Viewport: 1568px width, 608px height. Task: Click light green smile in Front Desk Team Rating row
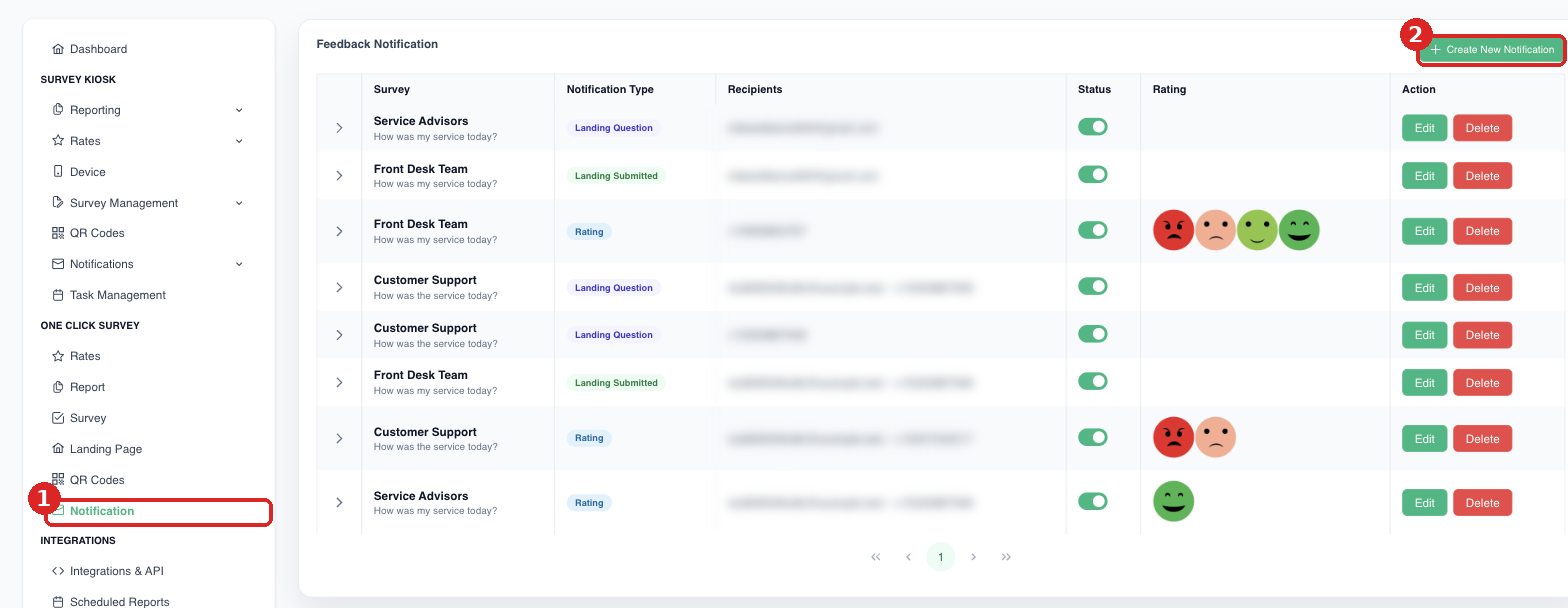[1257, 230]
